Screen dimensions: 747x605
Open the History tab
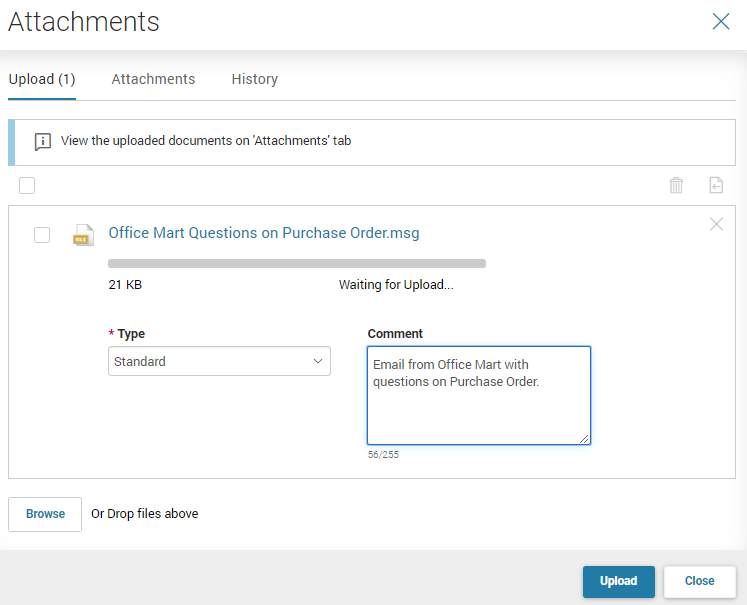point(254,79)
